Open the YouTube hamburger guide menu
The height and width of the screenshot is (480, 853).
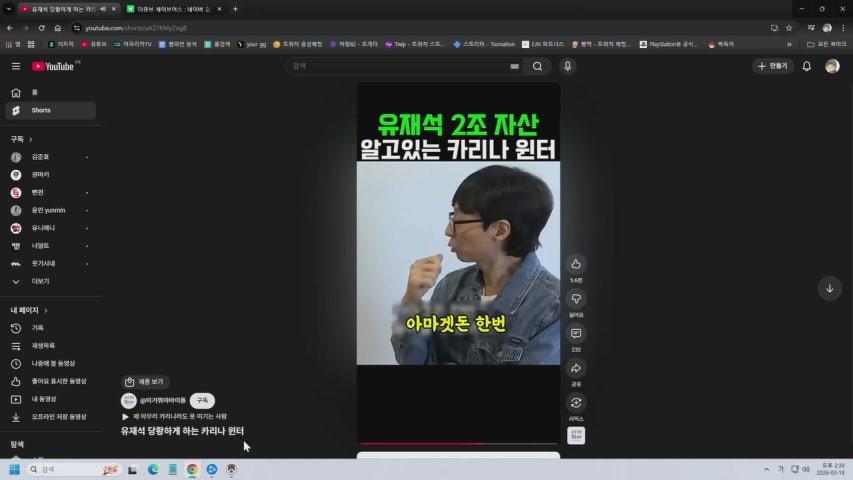point(16,66)
